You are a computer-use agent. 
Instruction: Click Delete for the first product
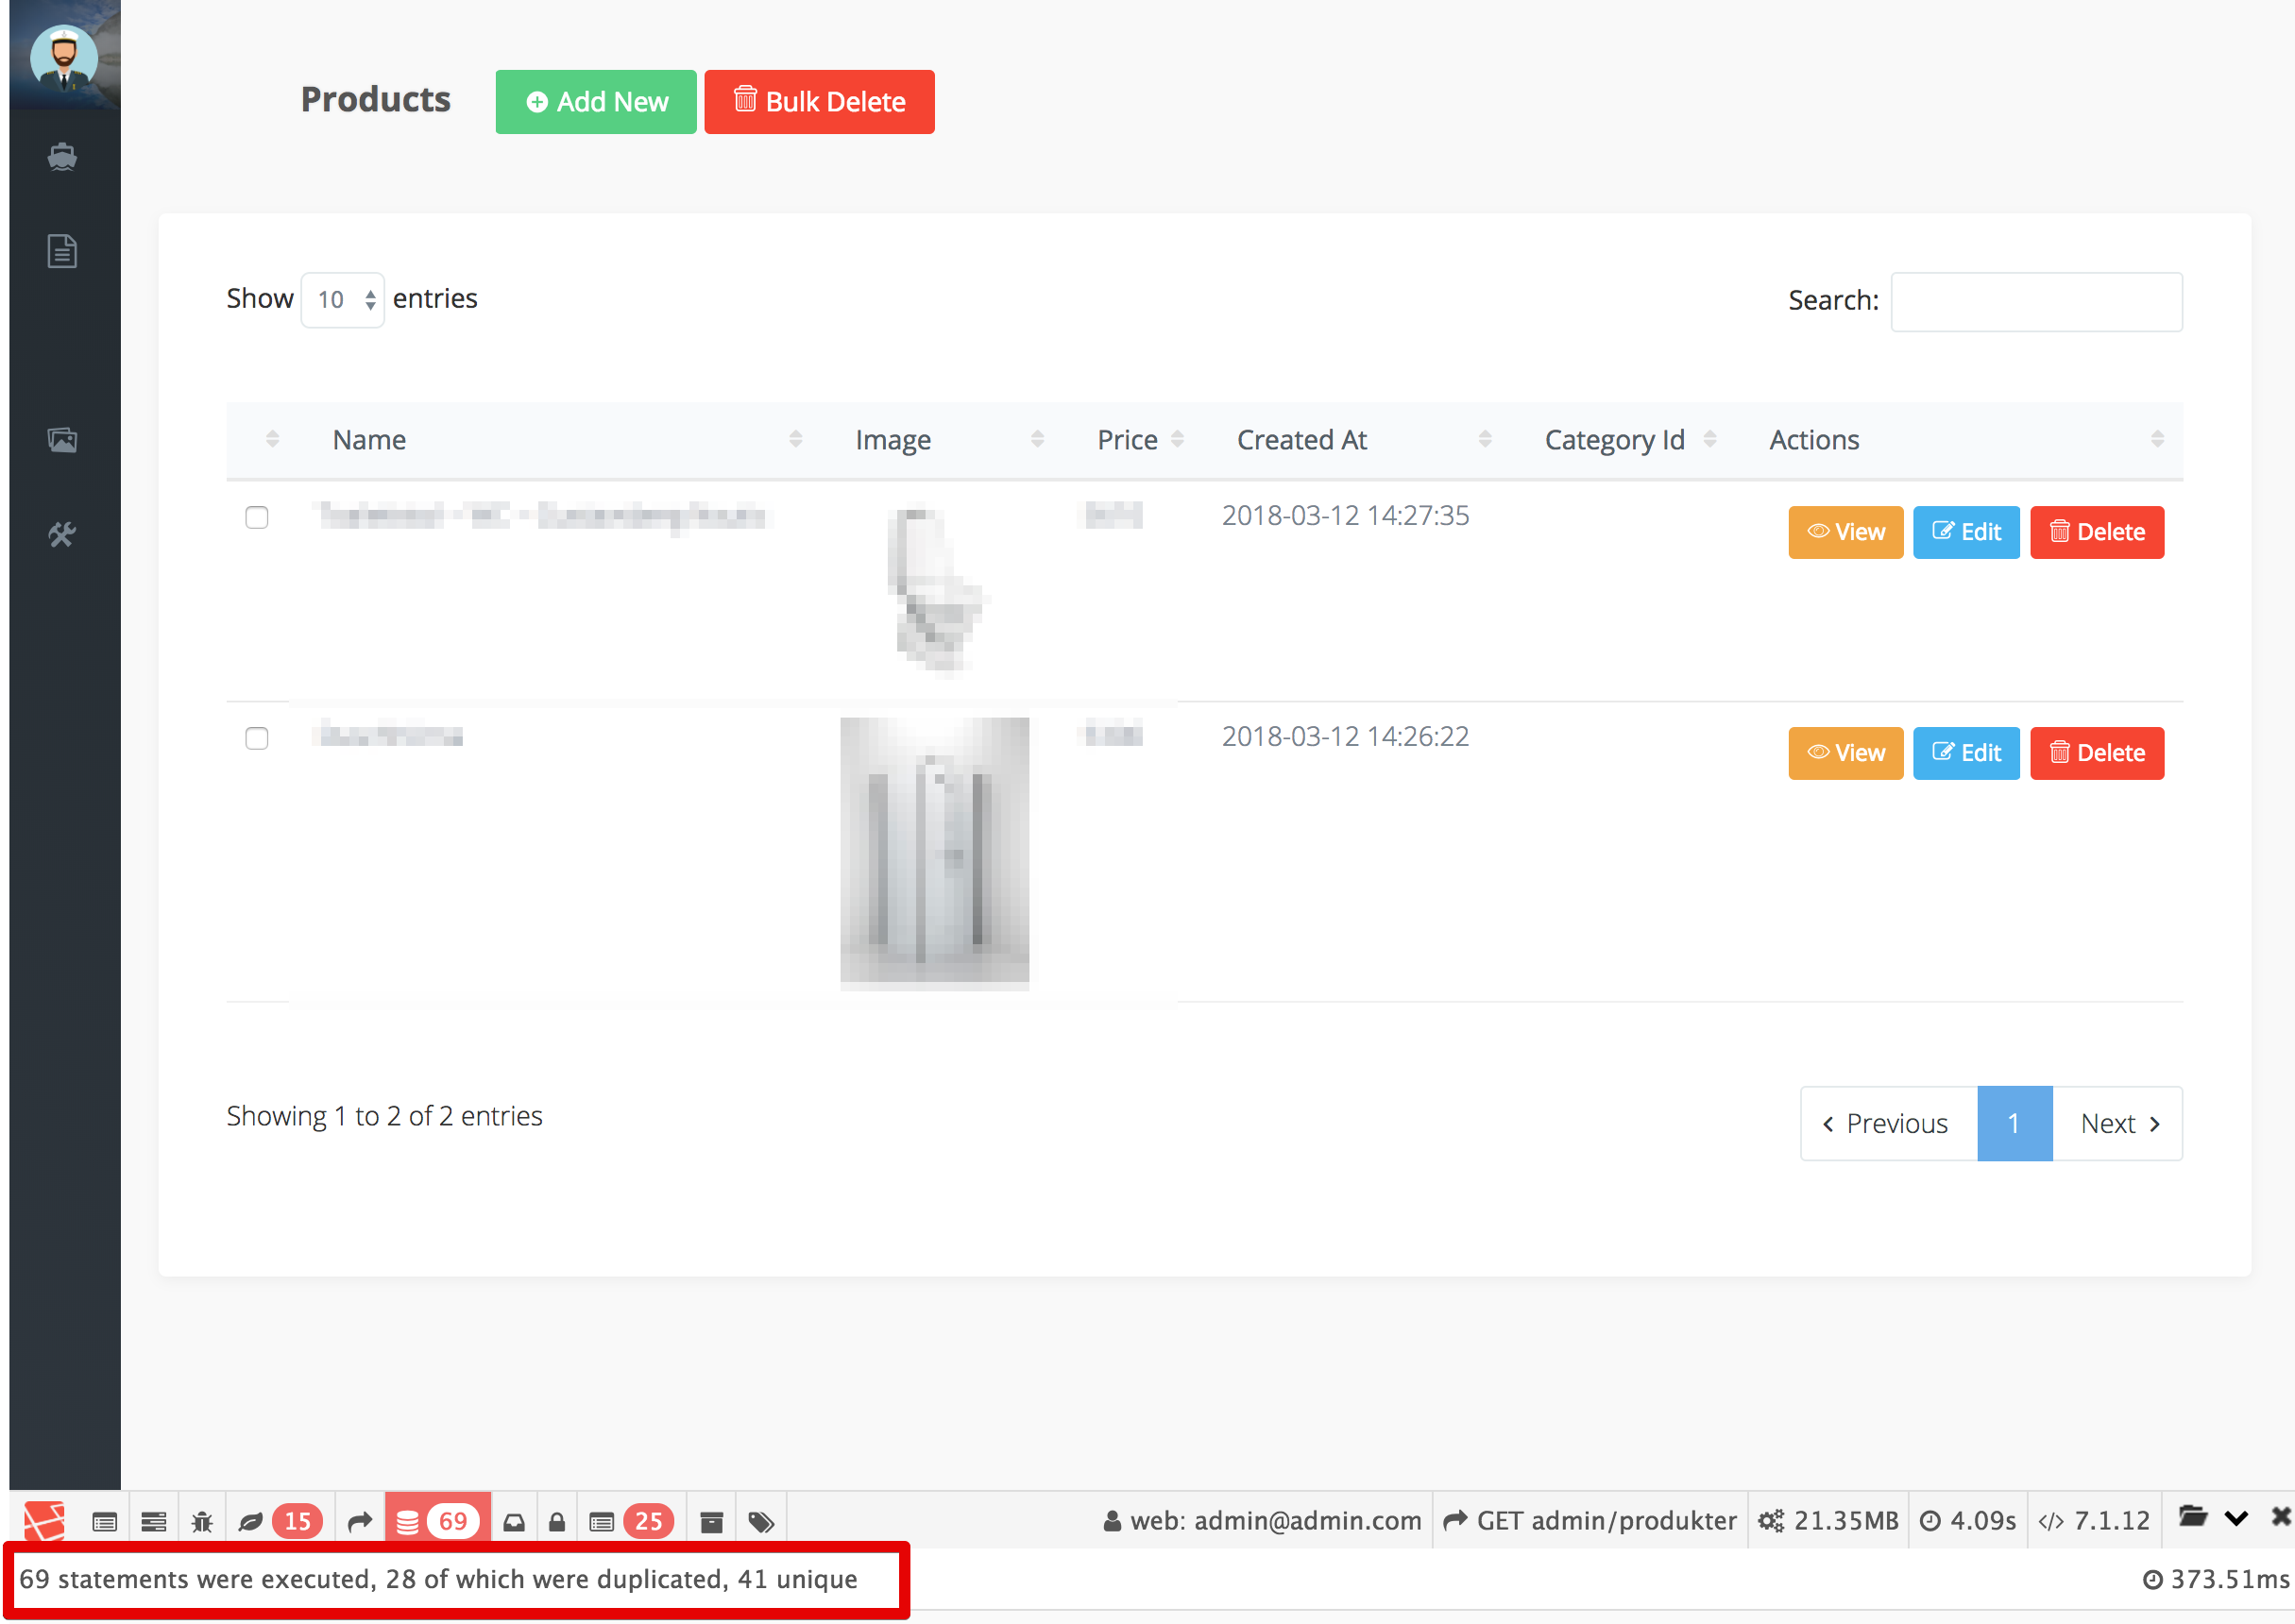tap(2096, 532)
